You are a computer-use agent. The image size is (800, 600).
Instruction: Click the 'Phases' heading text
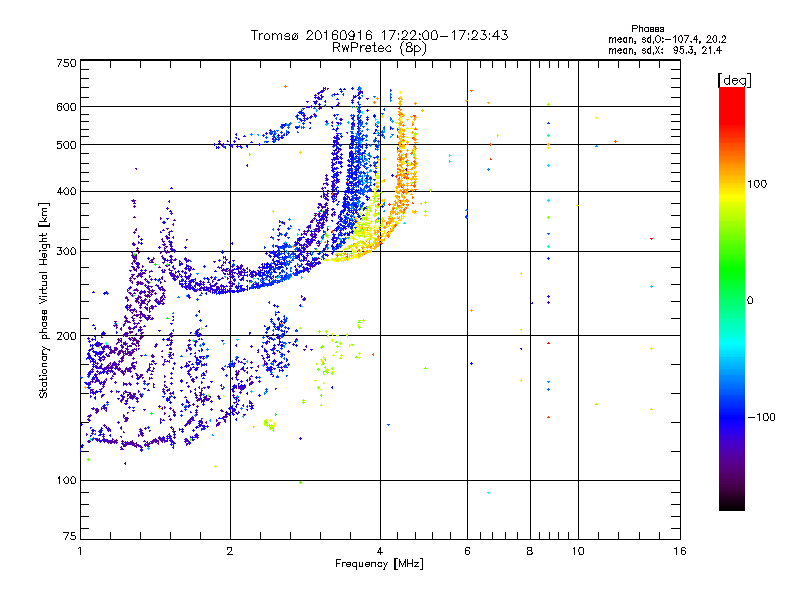(x=647, y=29)
